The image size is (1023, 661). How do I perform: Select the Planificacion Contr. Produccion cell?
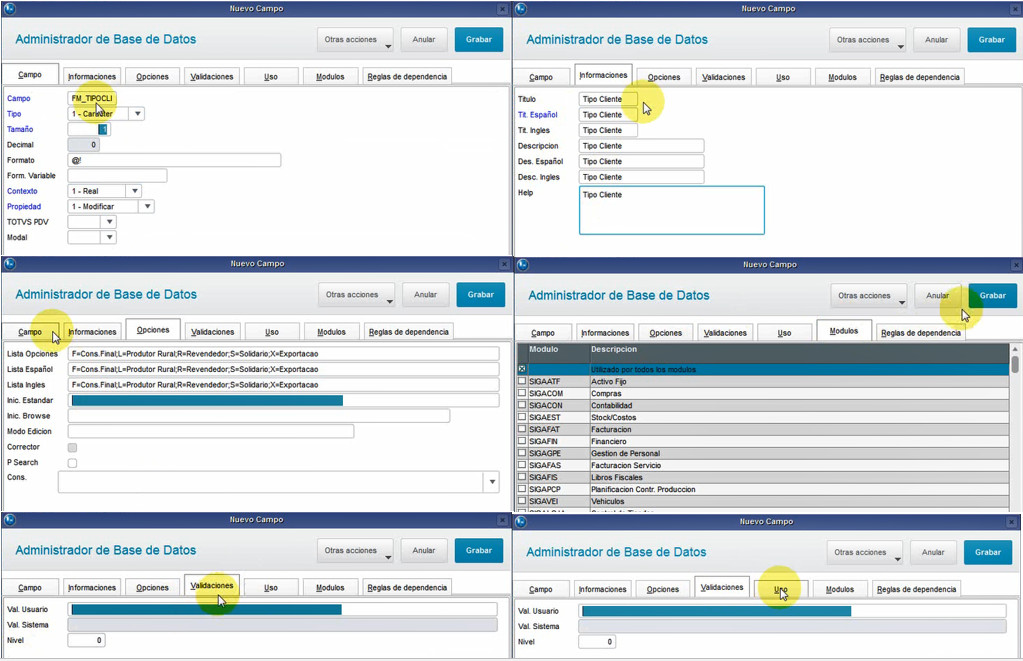click(x=799, y=489)
